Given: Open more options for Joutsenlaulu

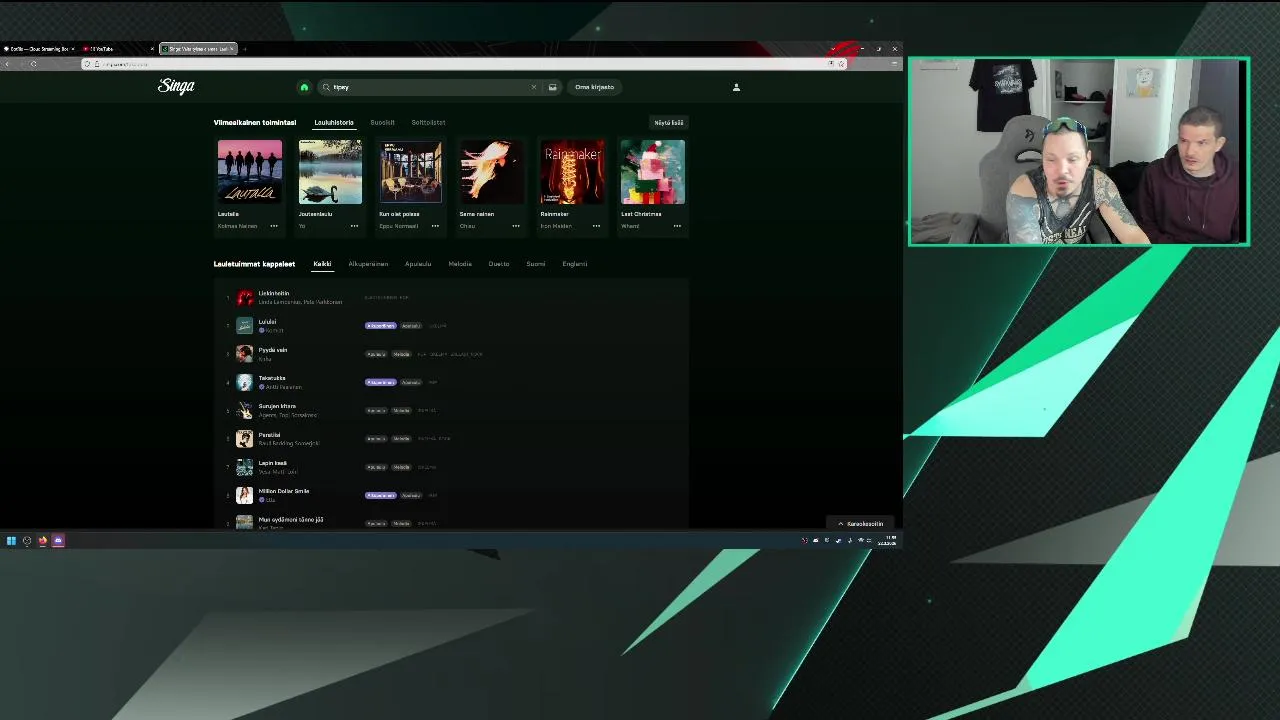Looking at the screenshot, I should click(x=354, y=226).
